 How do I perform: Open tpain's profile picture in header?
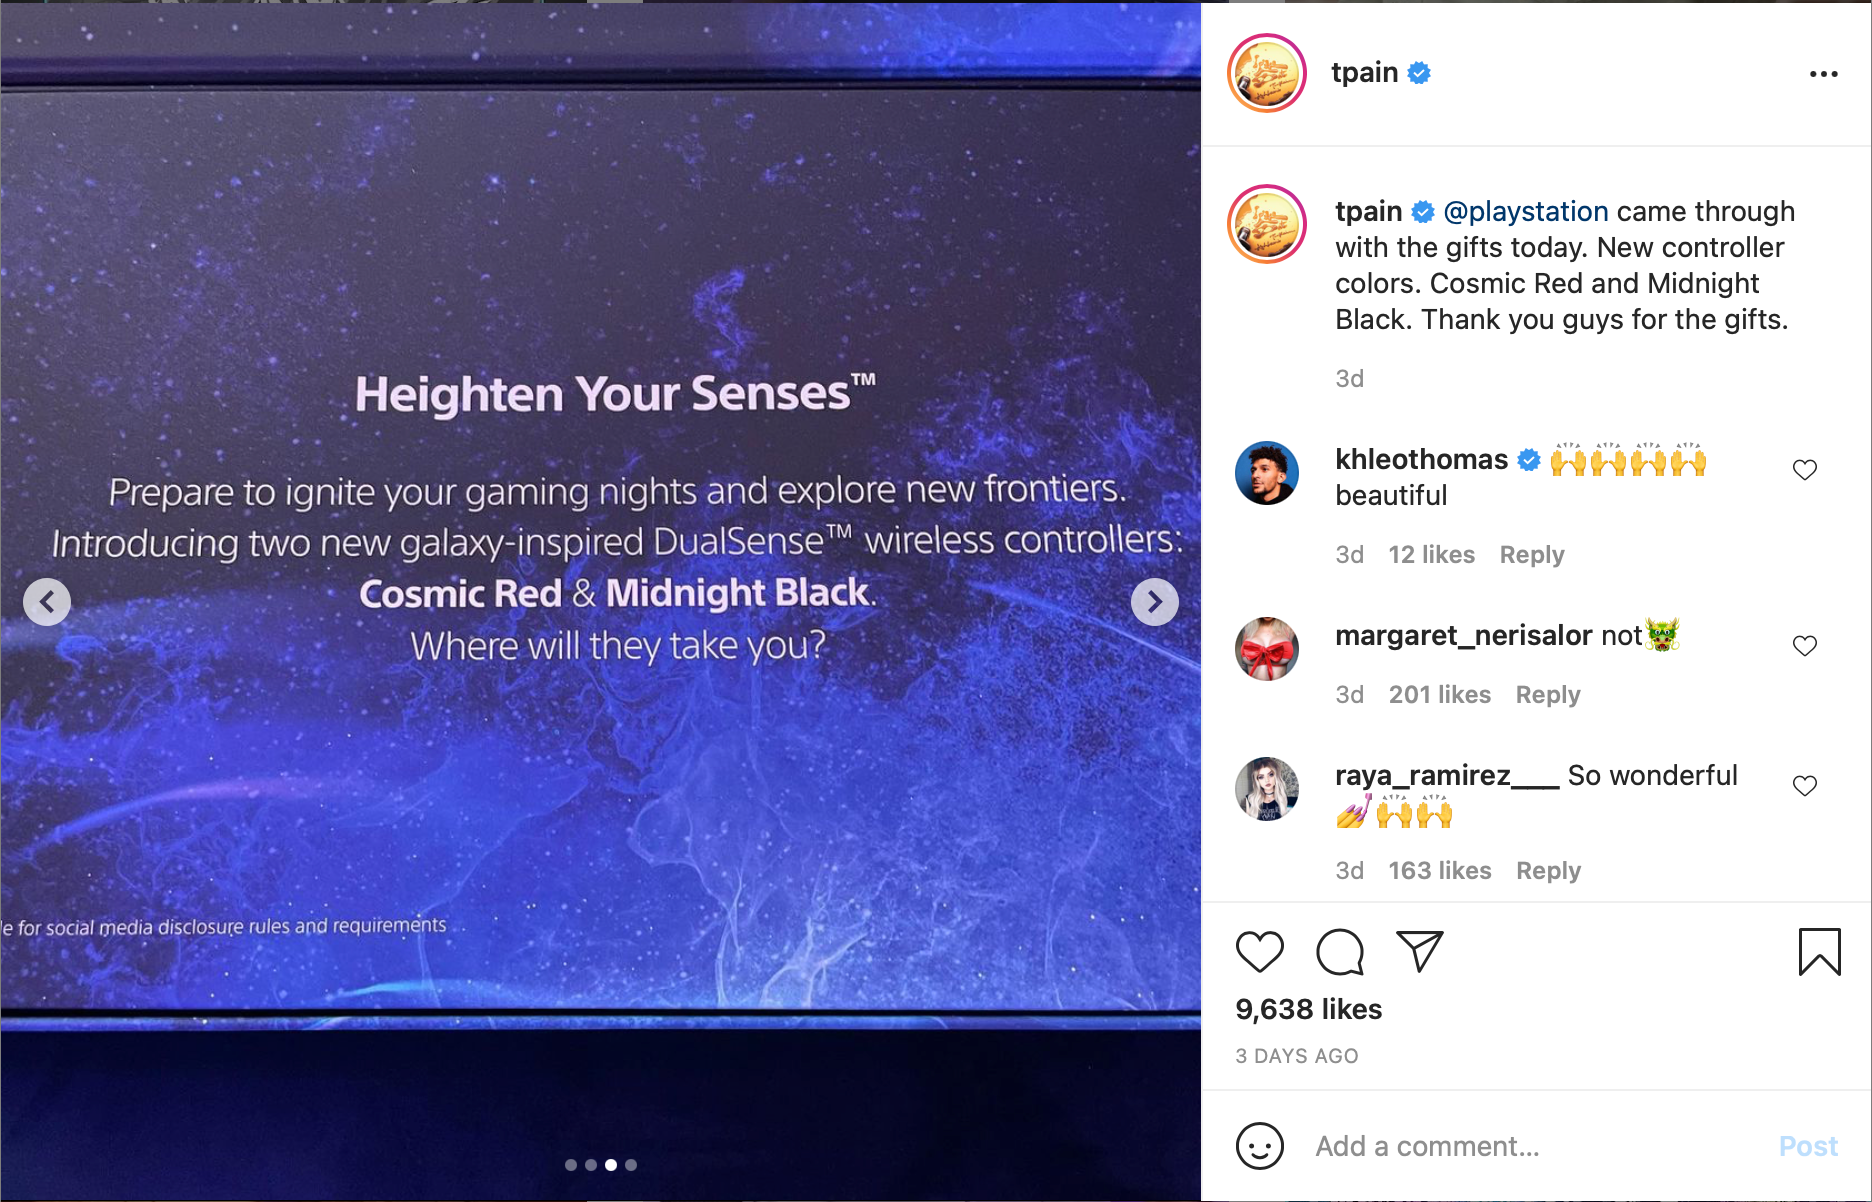pyautogui.click(x=1267, y=73)
